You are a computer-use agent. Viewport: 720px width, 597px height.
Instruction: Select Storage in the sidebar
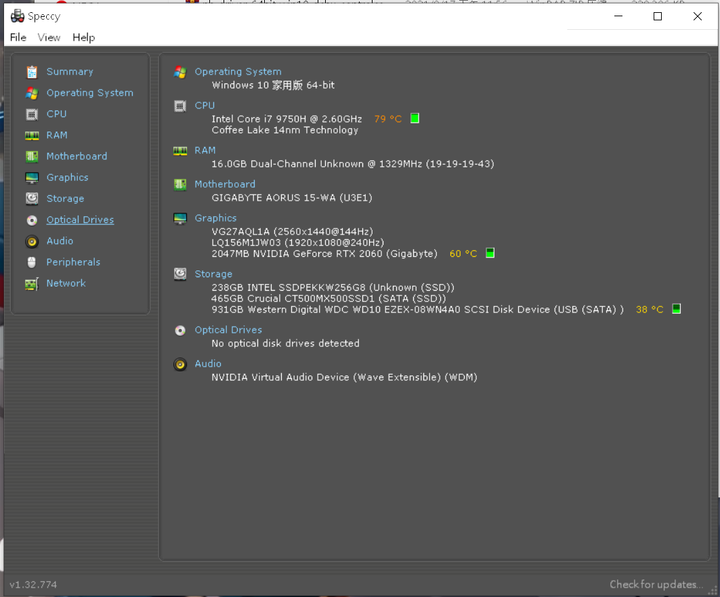(x=65, y=198)
